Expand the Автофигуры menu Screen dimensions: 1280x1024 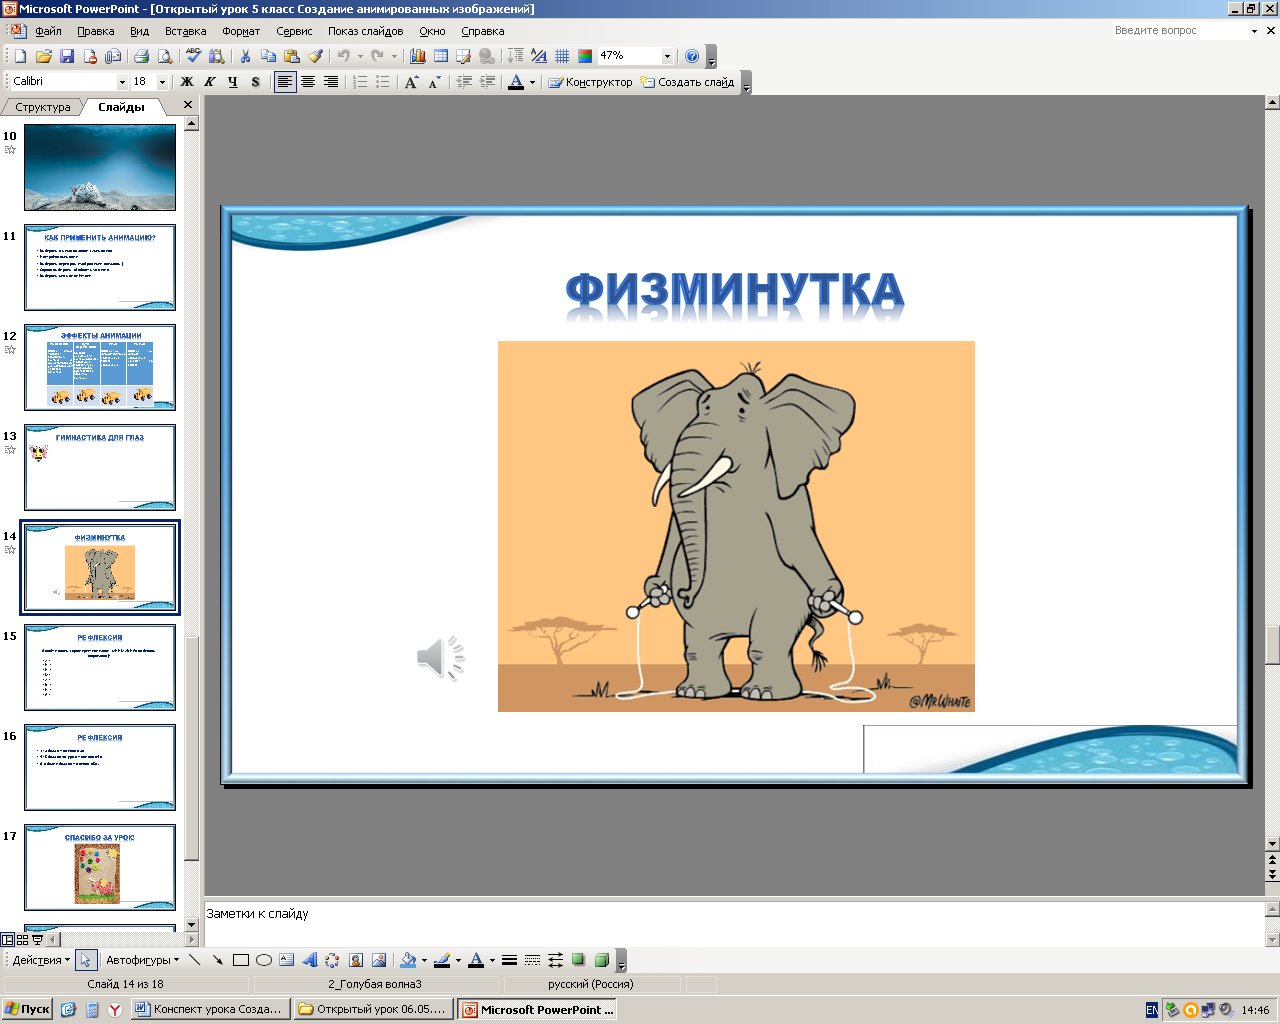tap(143, 960)
